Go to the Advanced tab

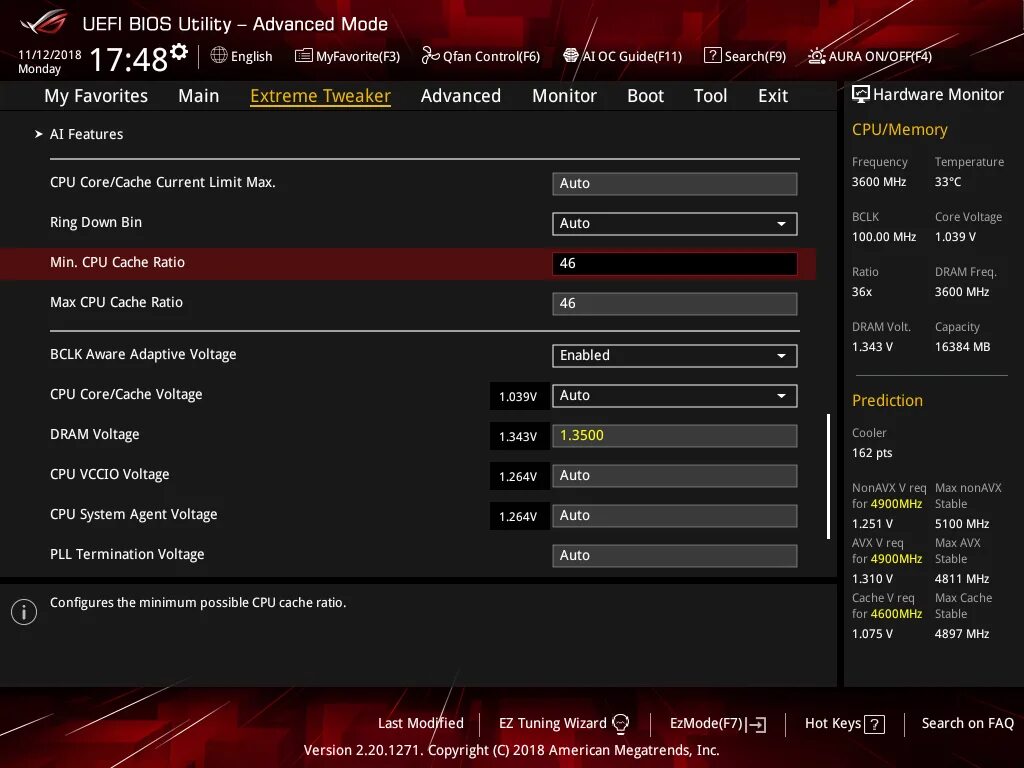(x=460, y=96)
